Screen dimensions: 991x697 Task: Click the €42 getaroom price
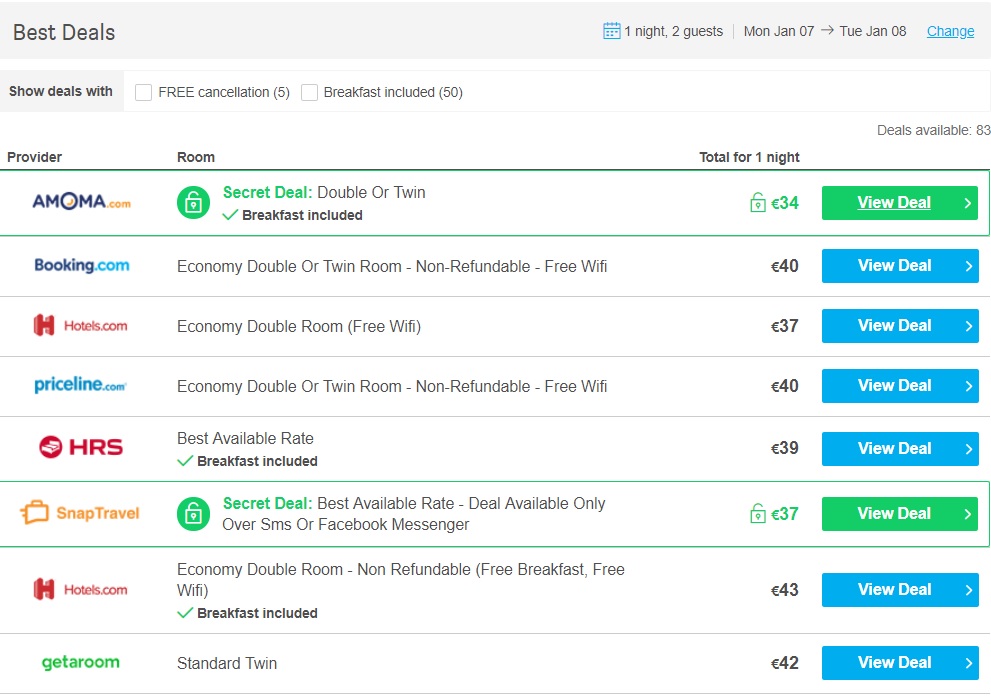click(784, 663)
